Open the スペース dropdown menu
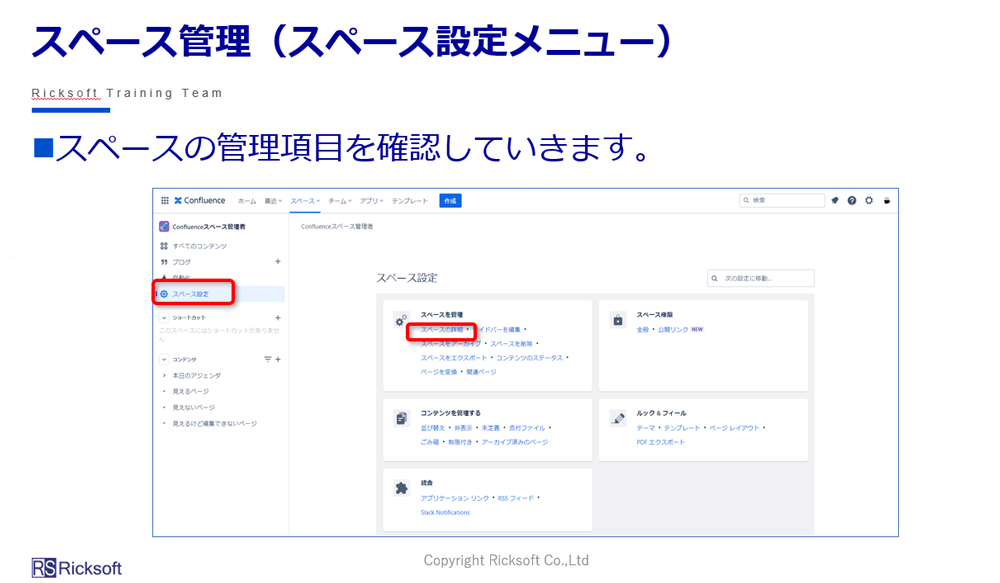 click(305, 201)
